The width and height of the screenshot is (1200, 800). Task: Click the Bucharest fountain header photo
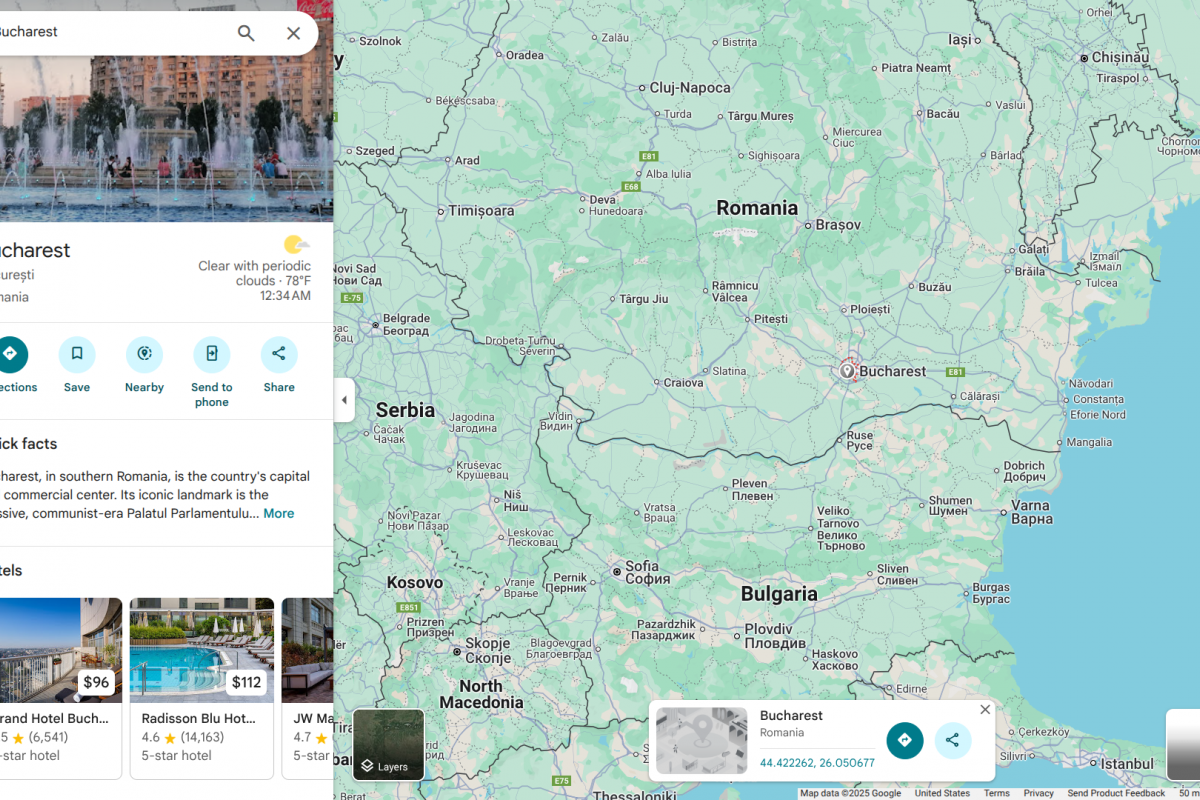[x=166, y=130]
